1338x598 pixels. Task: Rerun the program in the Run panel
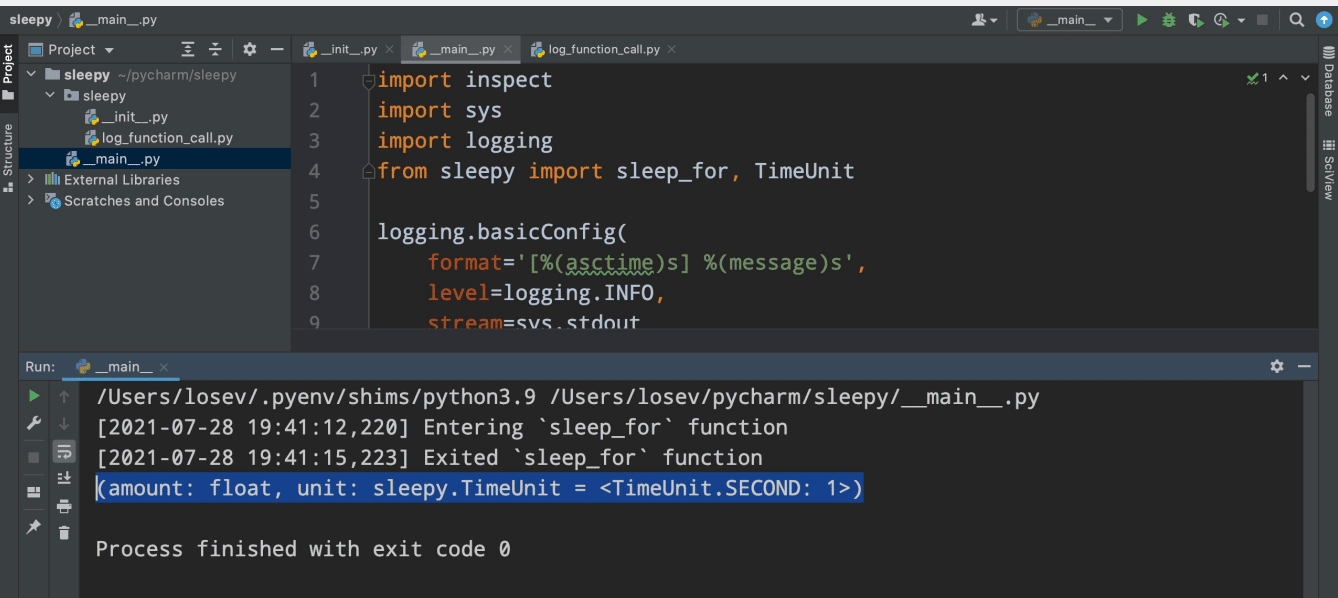[34, 396]
